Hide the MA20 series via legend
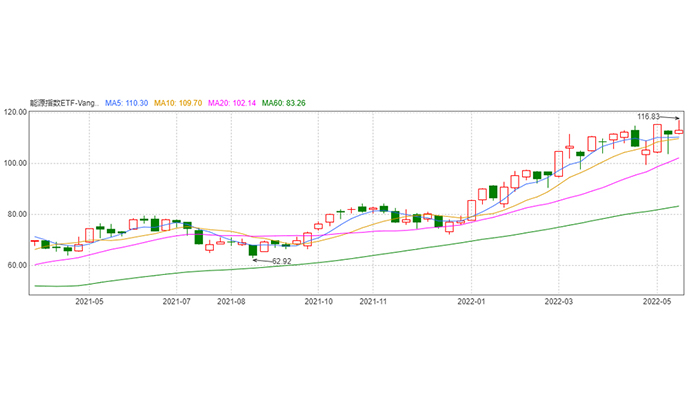The image size is (690, 400). pyautogui.click(x=234, y=103)
